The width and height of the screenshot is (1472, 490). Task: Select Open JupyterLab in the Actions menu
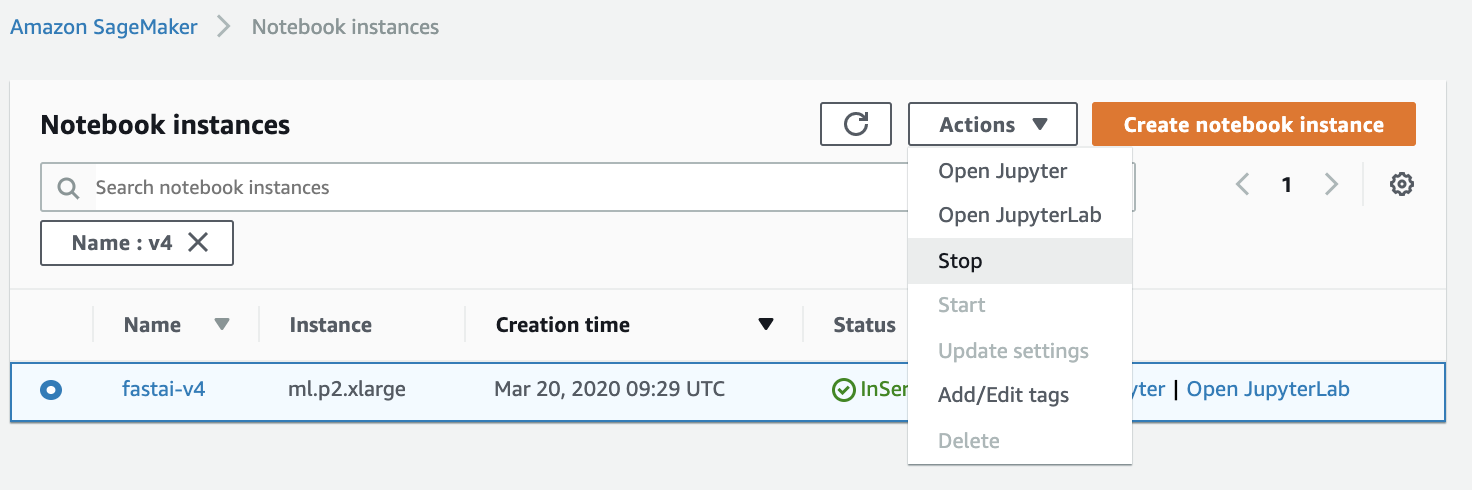[1019, 215]
